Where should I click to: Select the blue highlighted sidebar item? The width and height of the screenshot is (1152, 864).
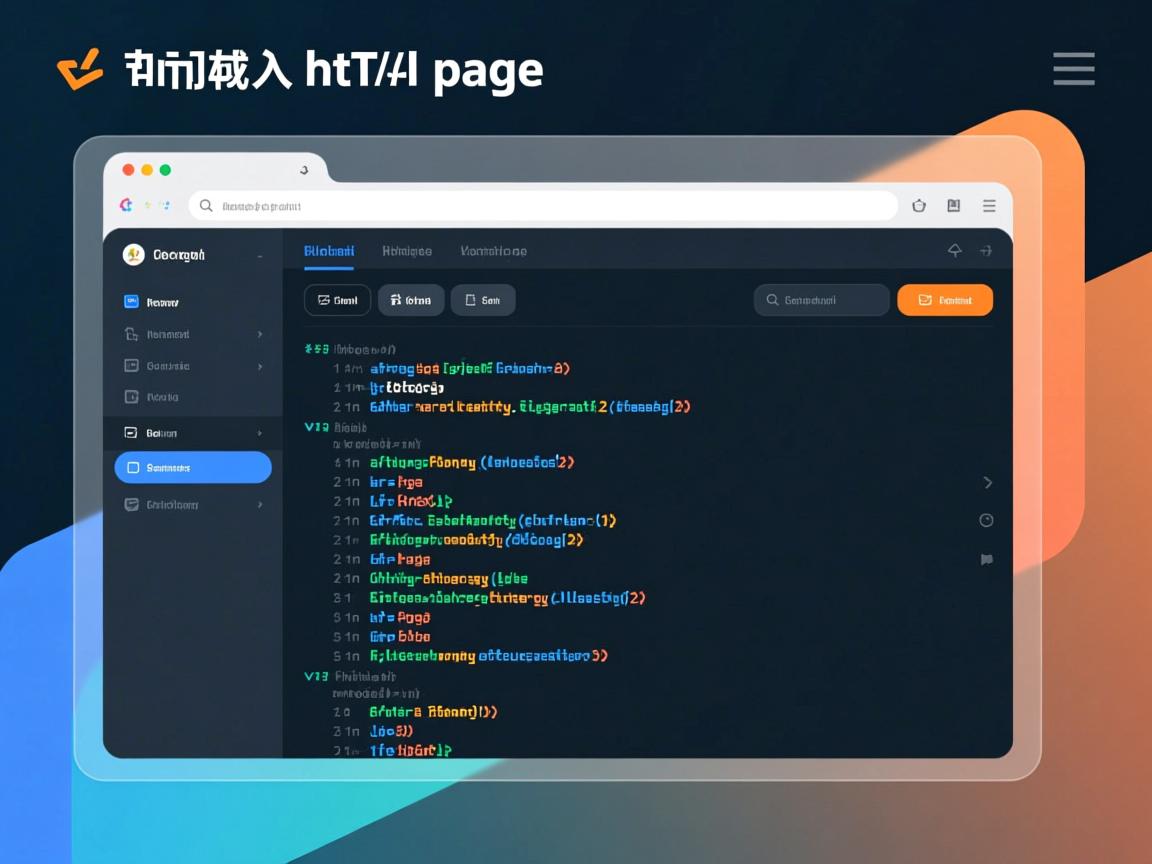193,468
